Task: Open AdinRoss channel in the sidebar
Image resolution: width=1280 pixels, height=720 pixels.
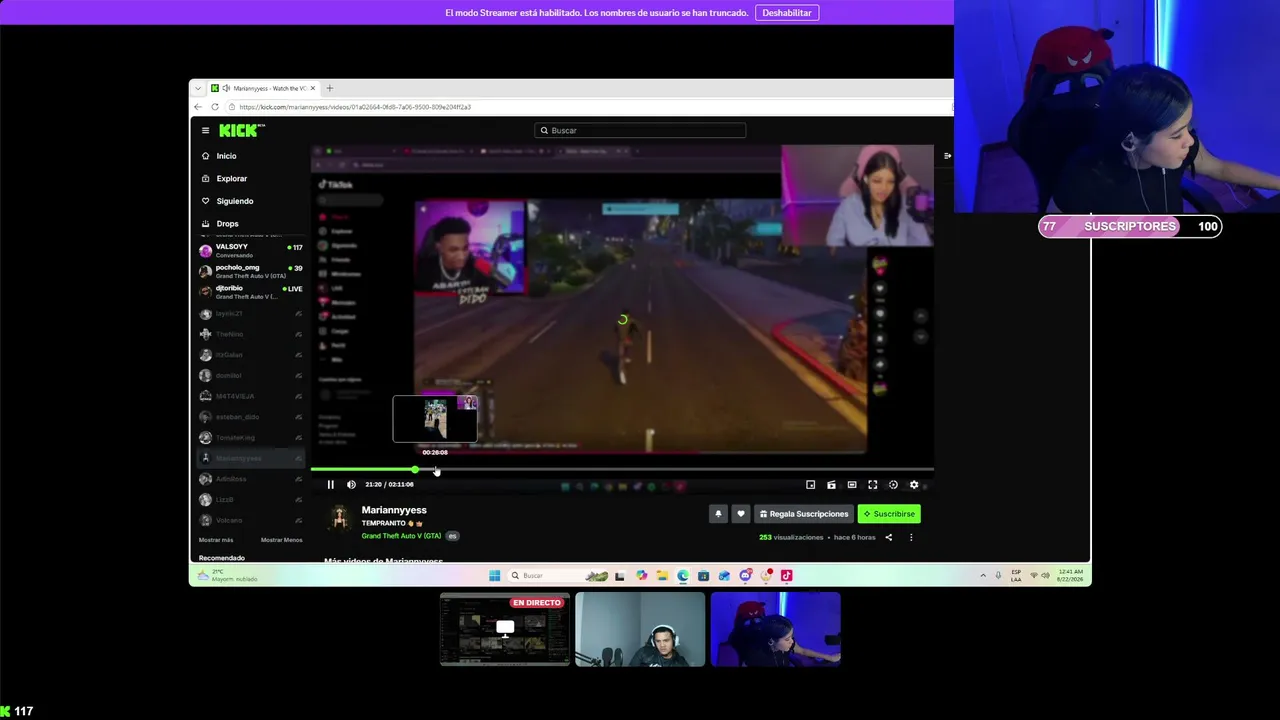Action: 251,479
